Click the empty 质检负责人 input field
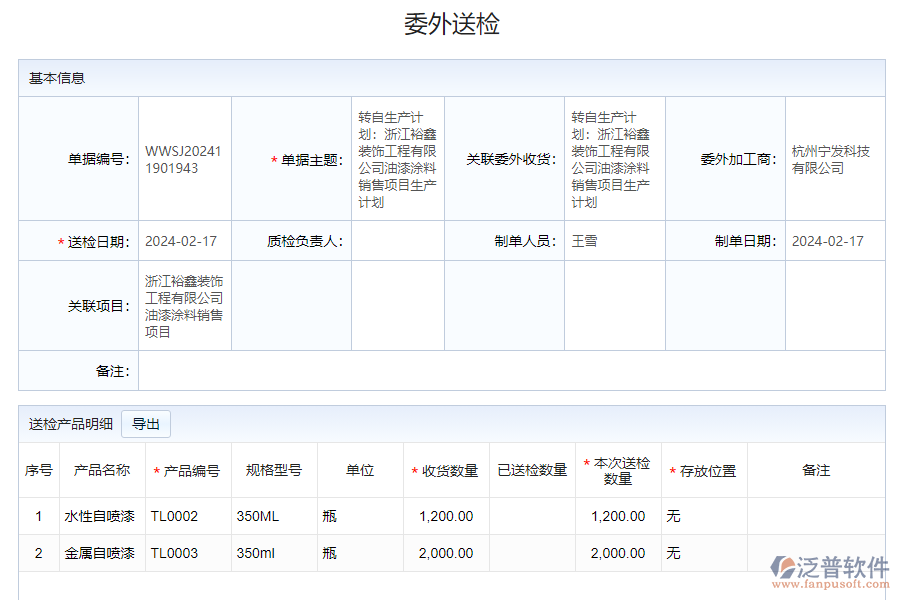 point(396,240)
